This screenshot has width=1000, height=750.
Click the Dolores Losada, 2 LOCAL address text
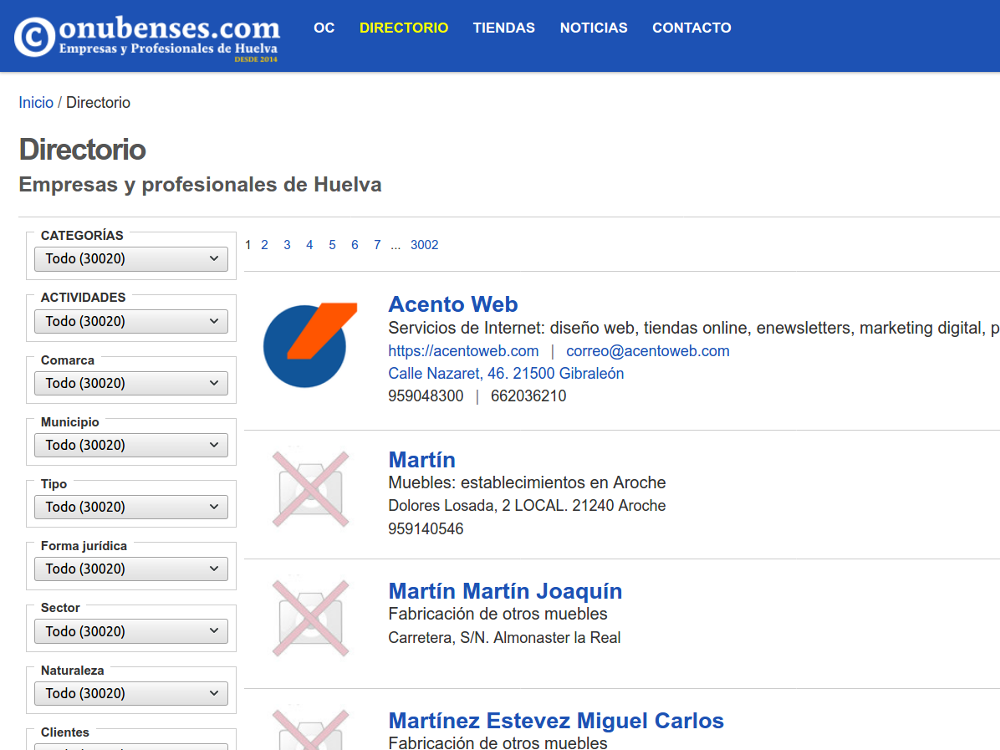(527, 506)
